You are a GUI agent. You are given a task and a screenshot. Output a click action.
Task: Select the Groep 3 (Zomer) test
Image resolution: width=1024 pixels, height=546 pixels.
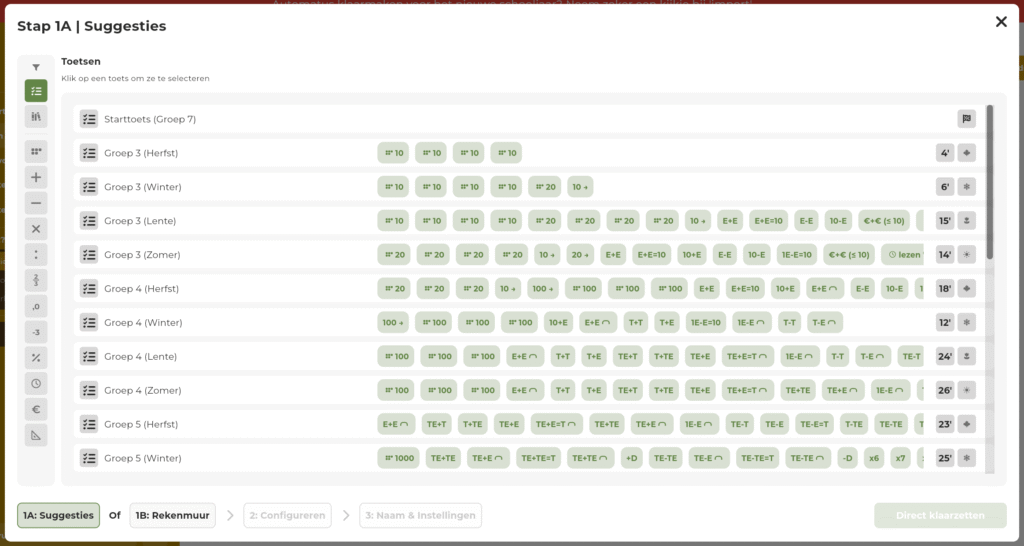pyautogui.click(x=528, y=255)
